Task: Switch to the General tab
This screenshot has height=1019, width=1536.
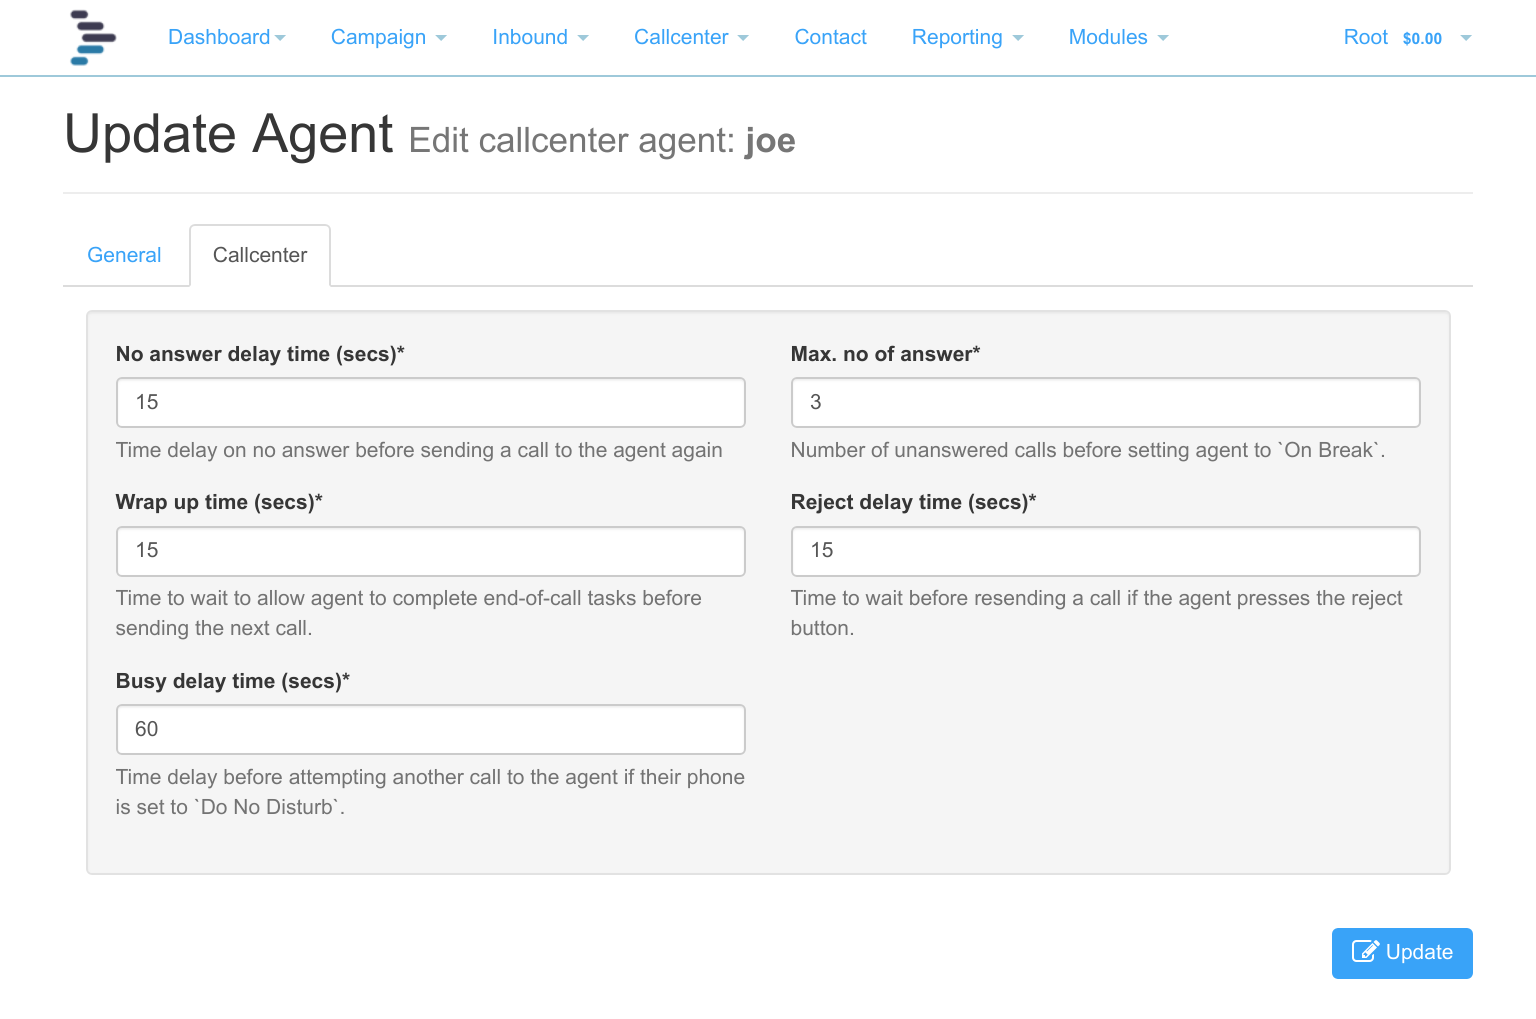Action: 124,255
